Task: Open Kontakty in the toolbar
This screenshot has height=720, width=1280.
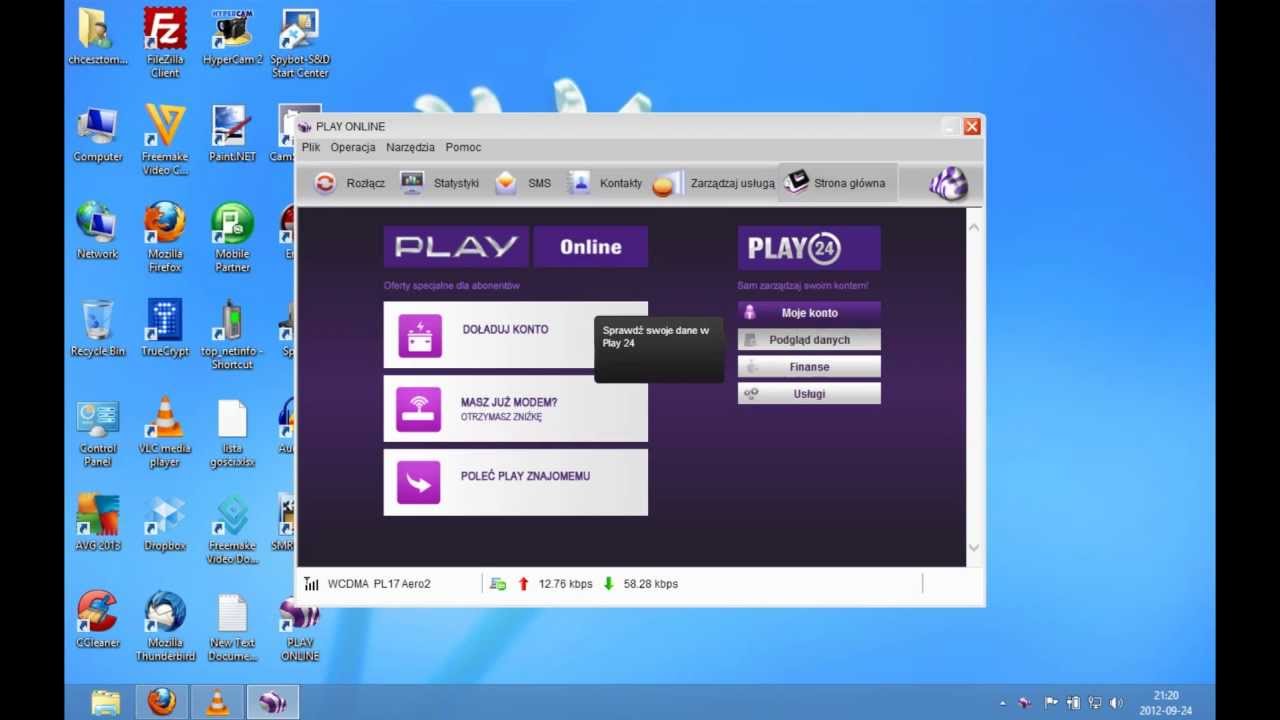Action: [x=604, y=183]
